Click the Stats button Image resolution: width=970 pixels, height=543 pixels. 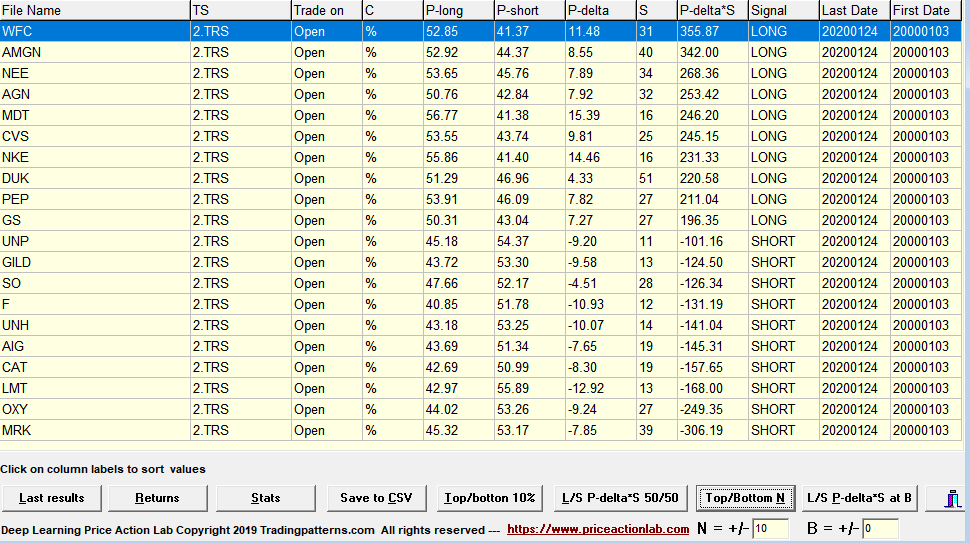[x=266, y=498]
